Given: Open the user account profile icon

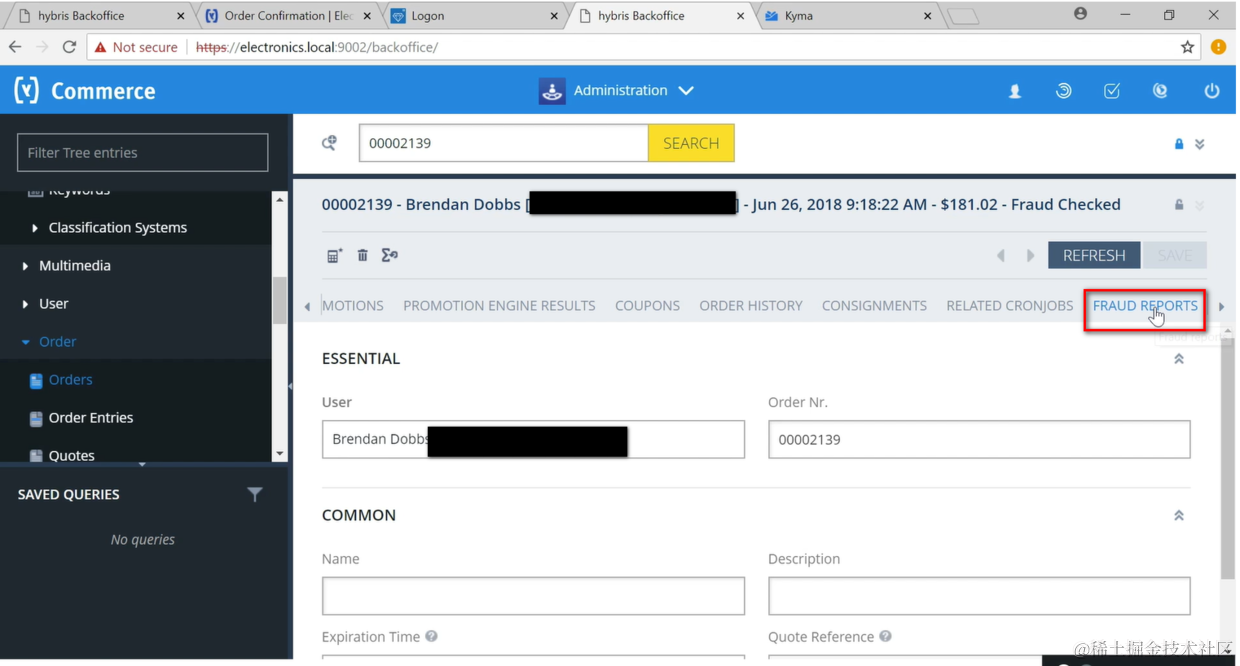Looking at the screenshot, I should 1014,90.
